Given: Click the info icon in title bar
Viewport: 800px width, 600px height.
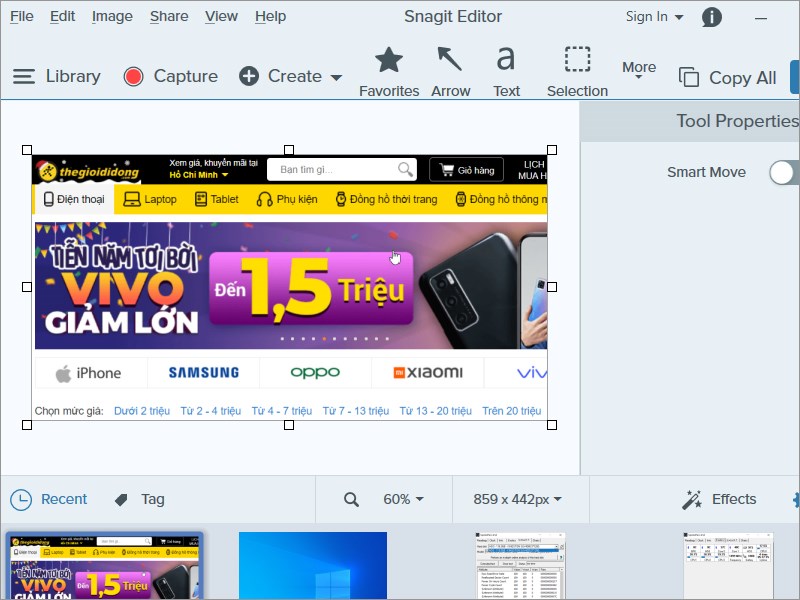Looking at the screenshot, I should point(712,17).
